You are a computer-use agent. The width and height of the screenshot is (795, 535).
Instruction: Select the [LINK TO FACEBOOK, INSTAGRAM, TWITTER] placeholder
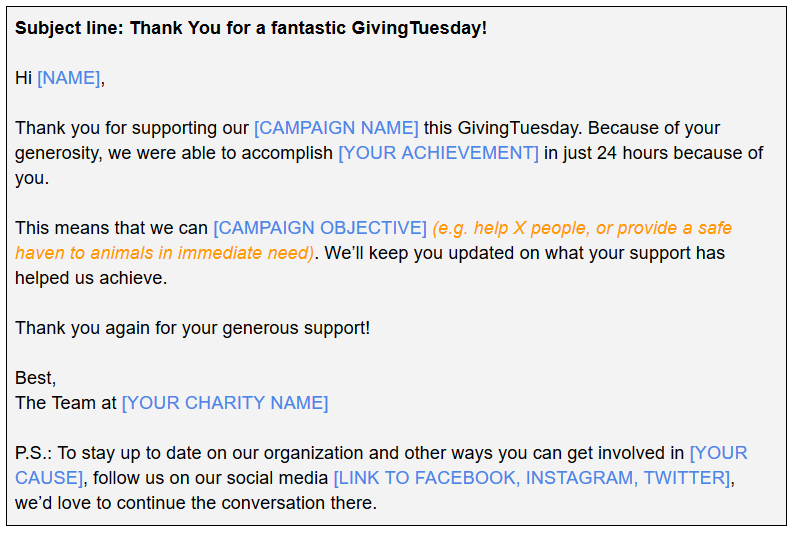(x=532, y=478)
